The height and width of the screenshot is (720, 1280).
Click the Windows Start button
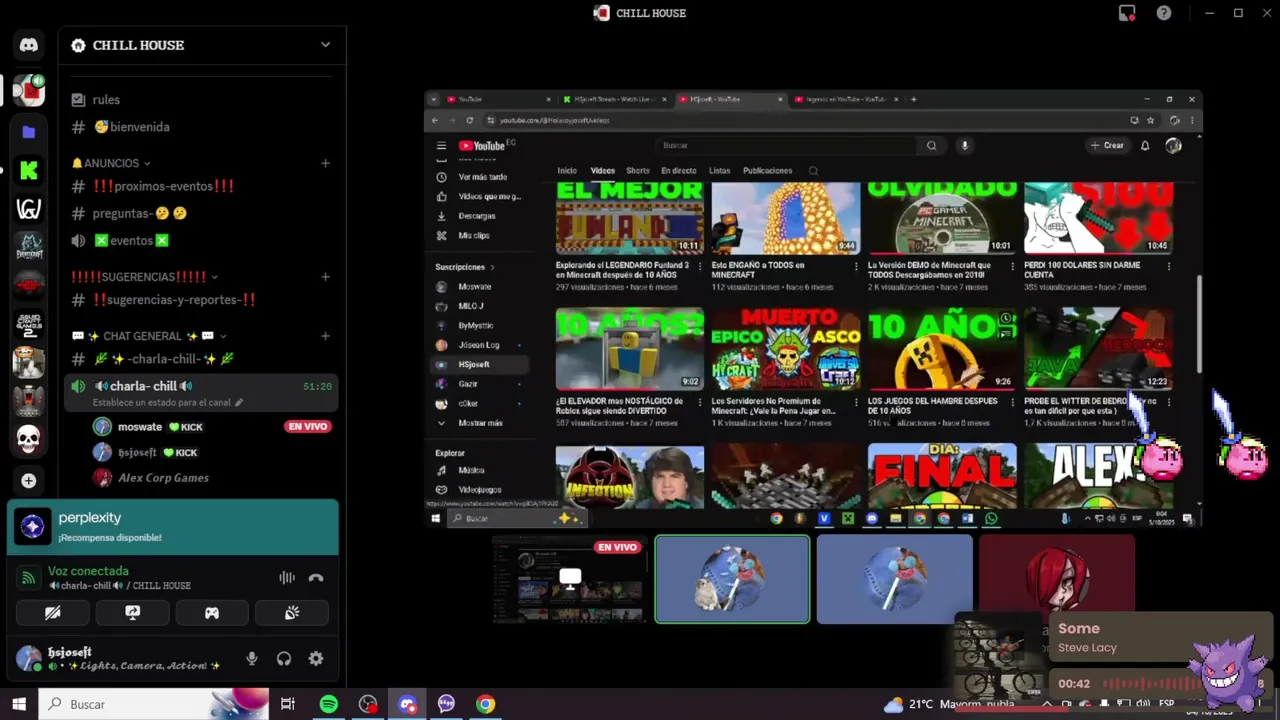(x=18, y=704)
